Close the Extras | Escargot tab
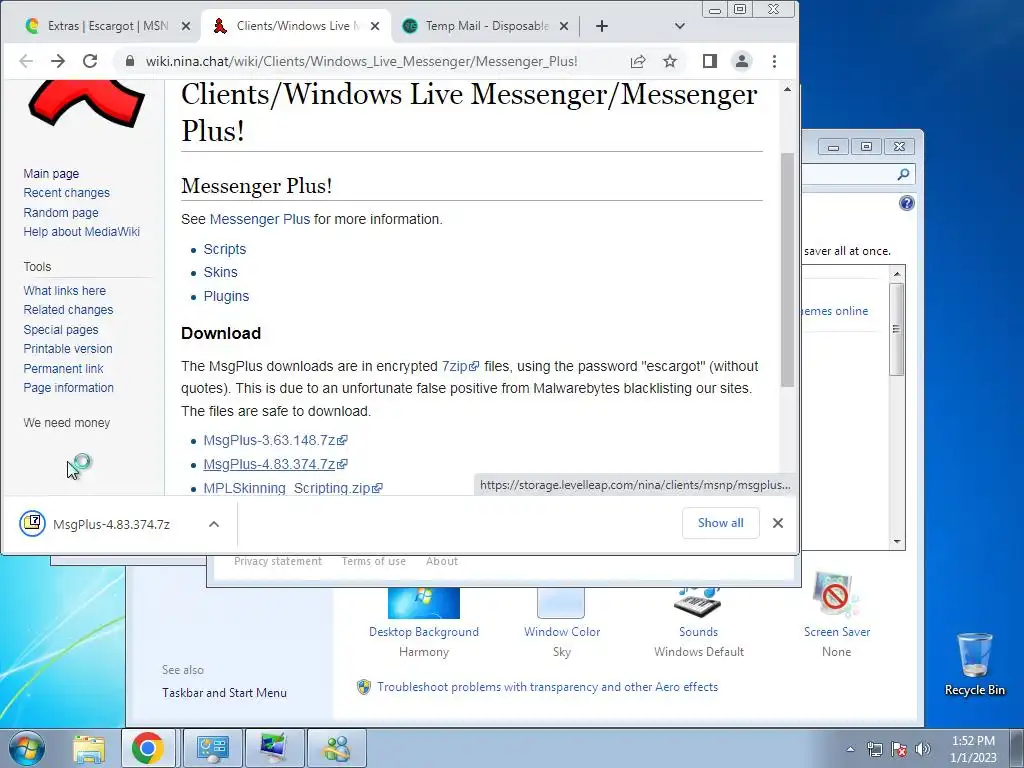The image size is (1024, 768). pos(186,26)
